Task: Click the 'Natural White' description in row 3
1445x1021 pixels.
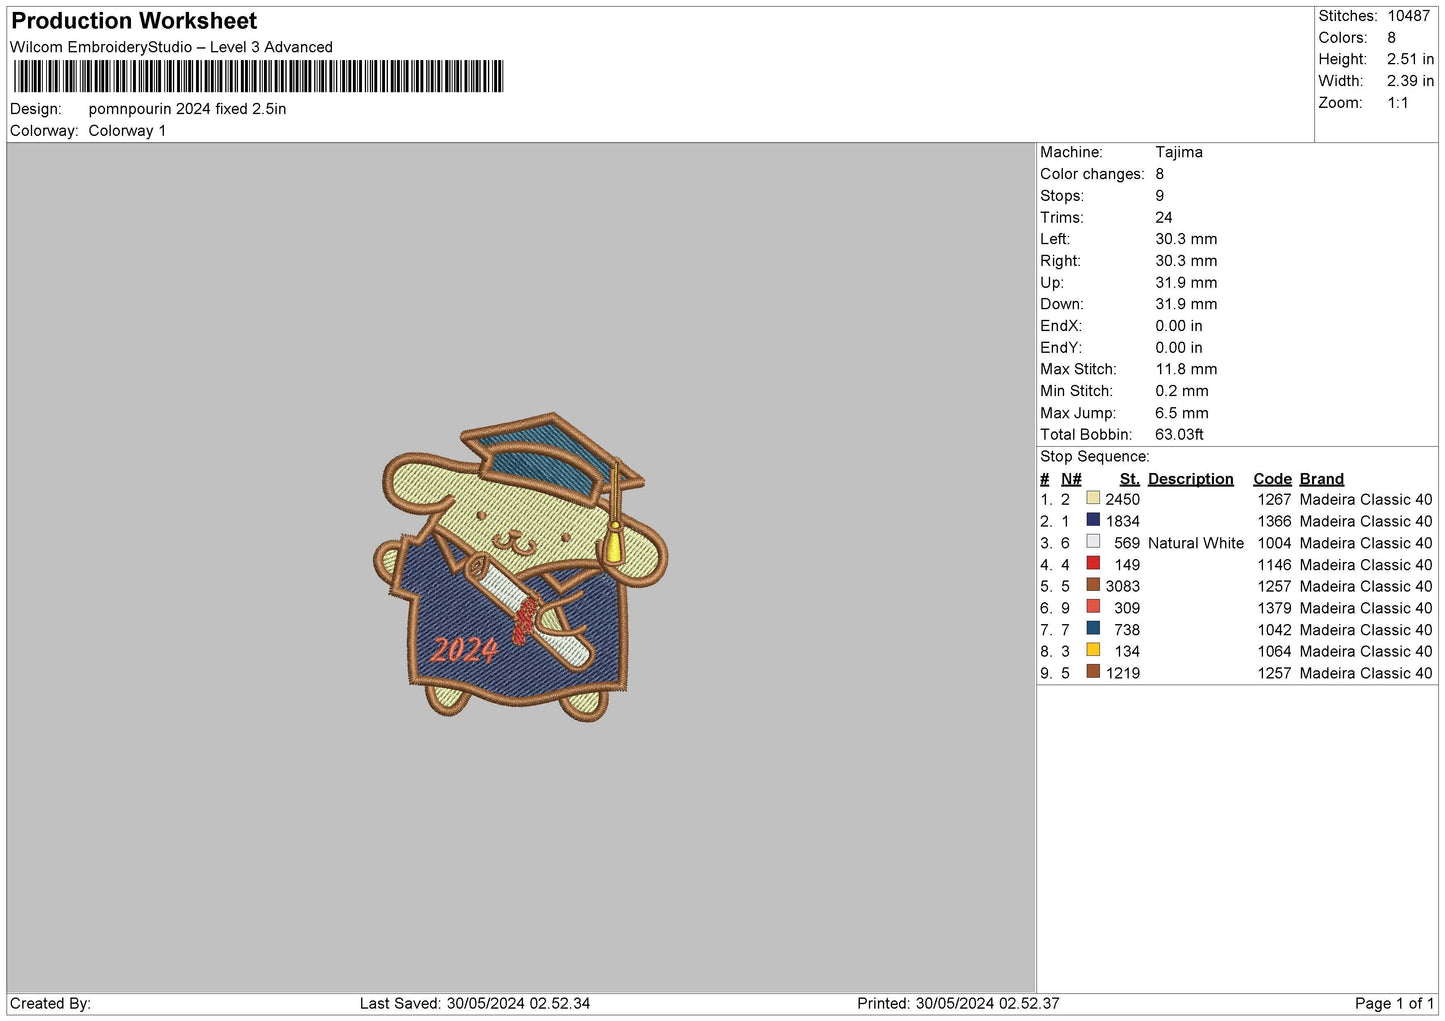Action: point(1196,543)
